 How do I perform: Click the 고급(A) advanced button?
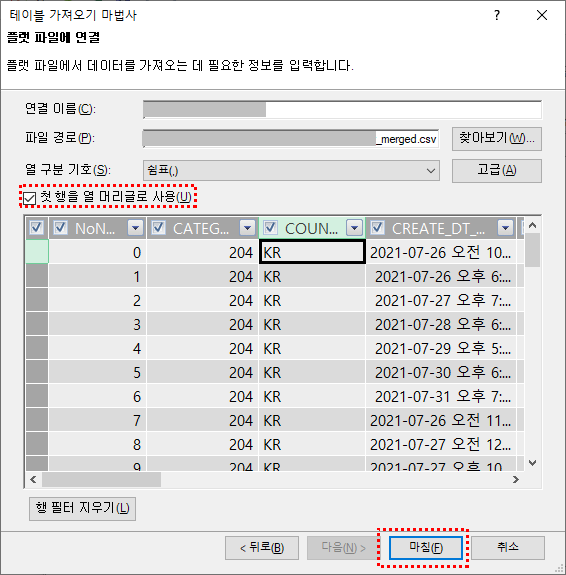497,171
